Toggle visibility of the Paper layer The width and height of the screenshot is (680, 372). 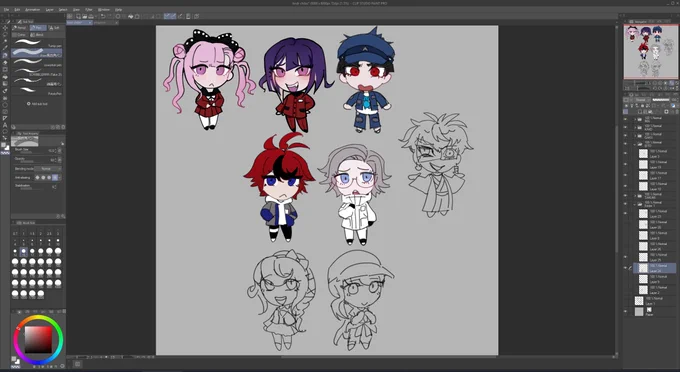(625, 311)
